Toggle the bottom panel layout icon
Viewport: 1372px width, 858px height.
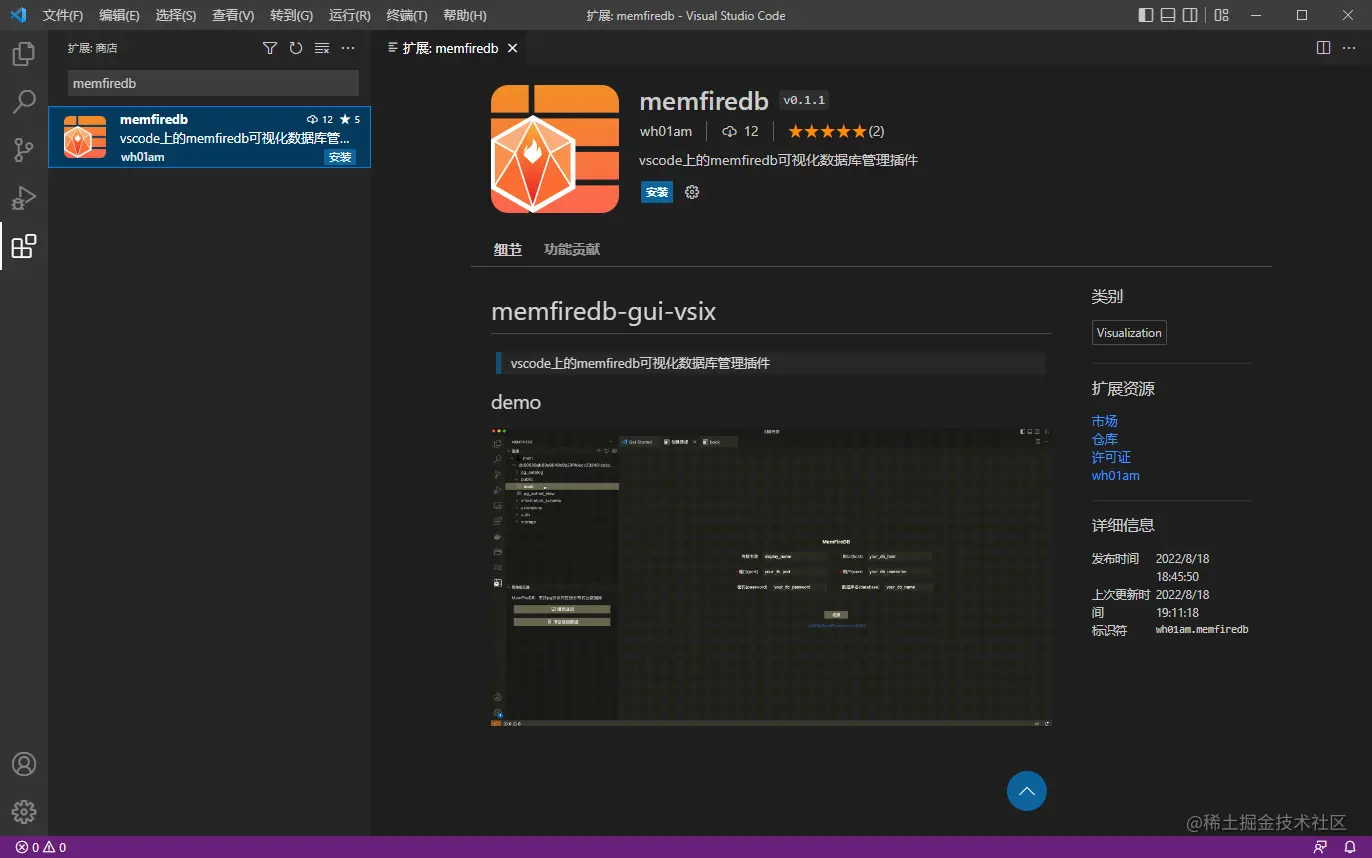[x=1168, y=15]
